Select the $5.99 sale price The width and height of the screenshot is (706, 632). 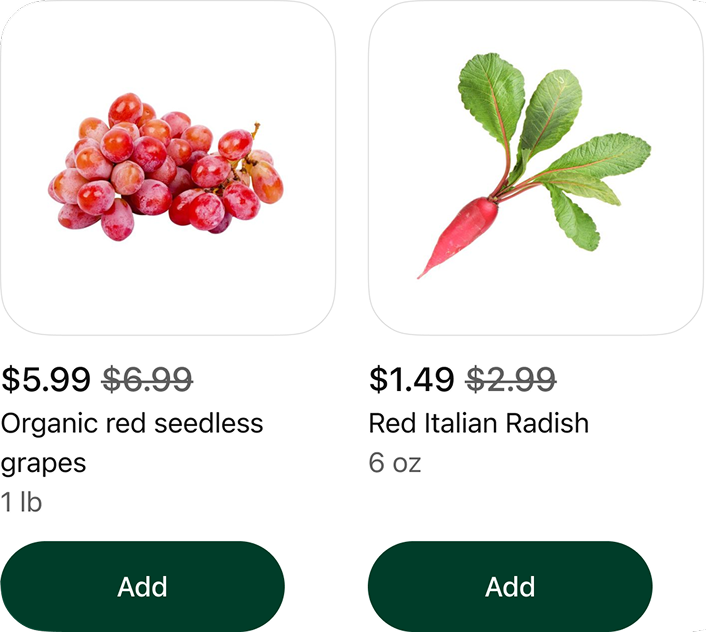(x=46, y=380)
